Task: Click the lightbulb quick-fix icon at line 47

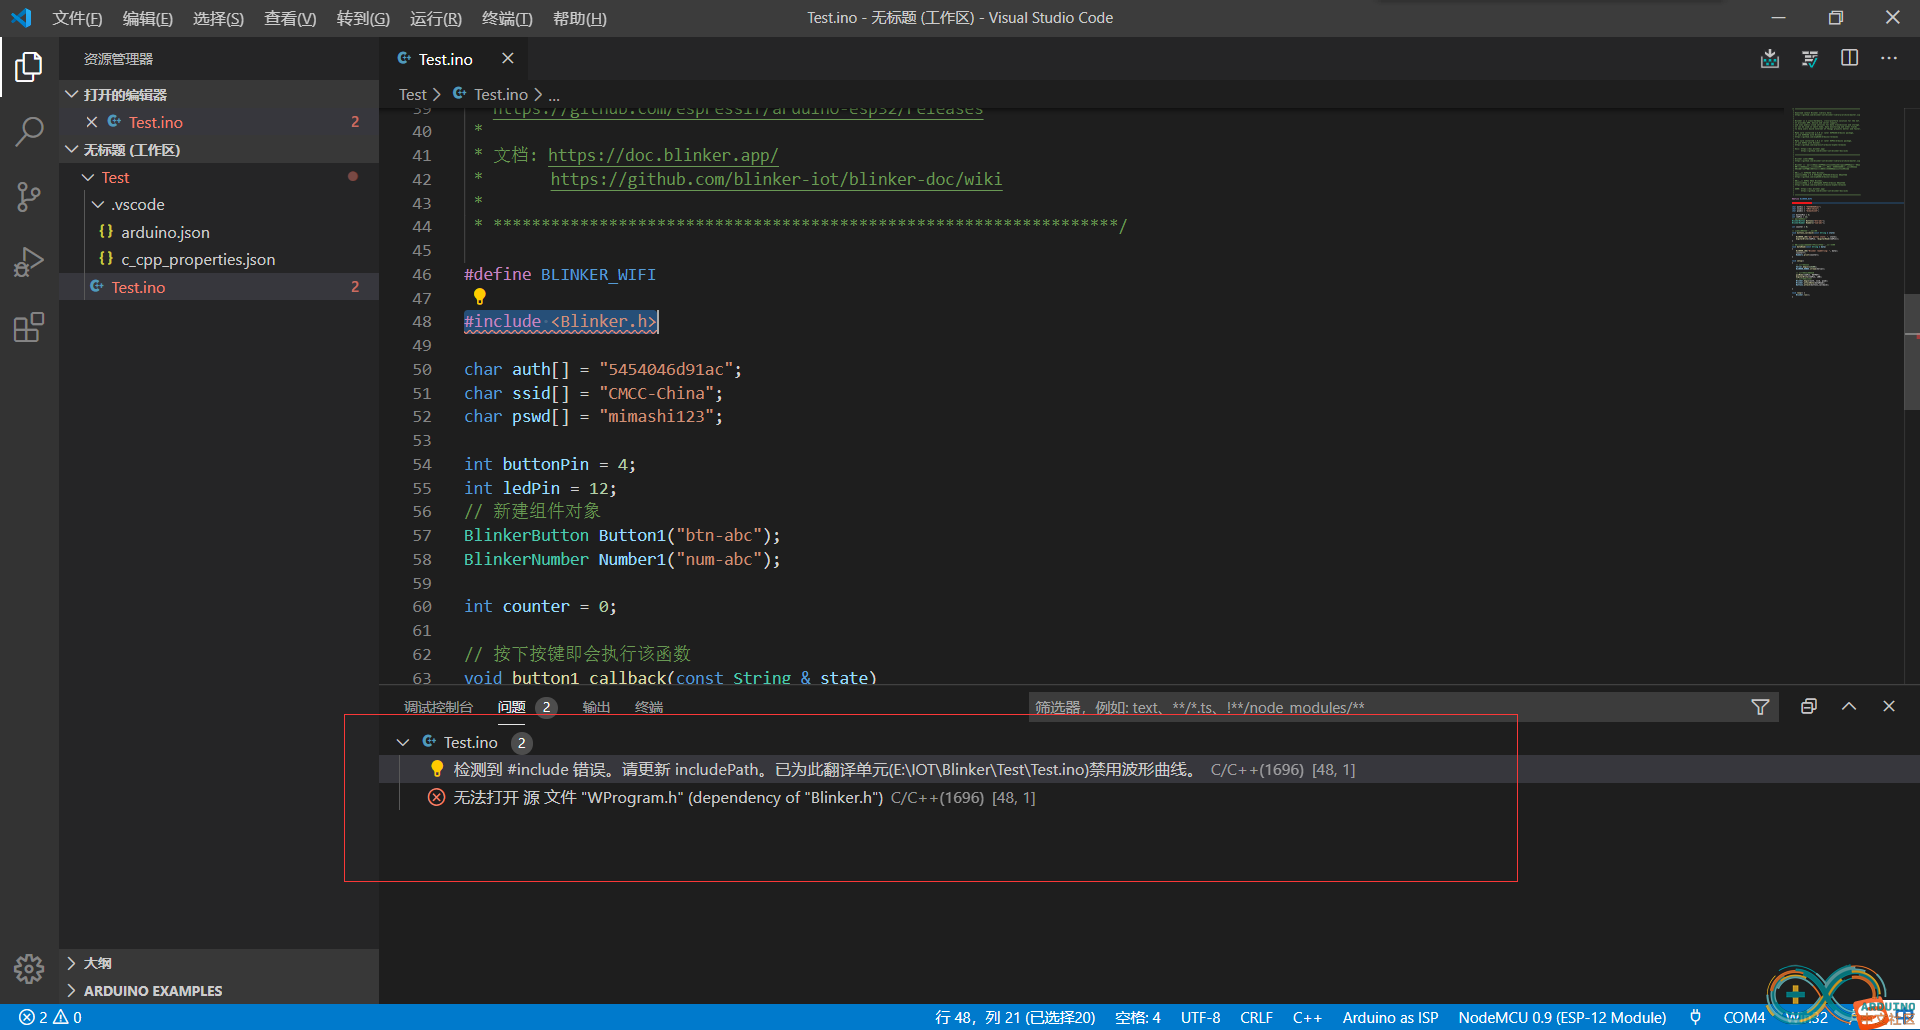Action: (x=479, y=297)
